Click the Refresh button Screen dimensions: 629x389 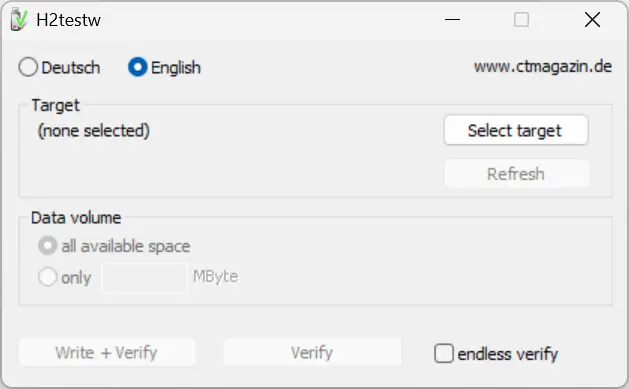[x=517, y=174]
